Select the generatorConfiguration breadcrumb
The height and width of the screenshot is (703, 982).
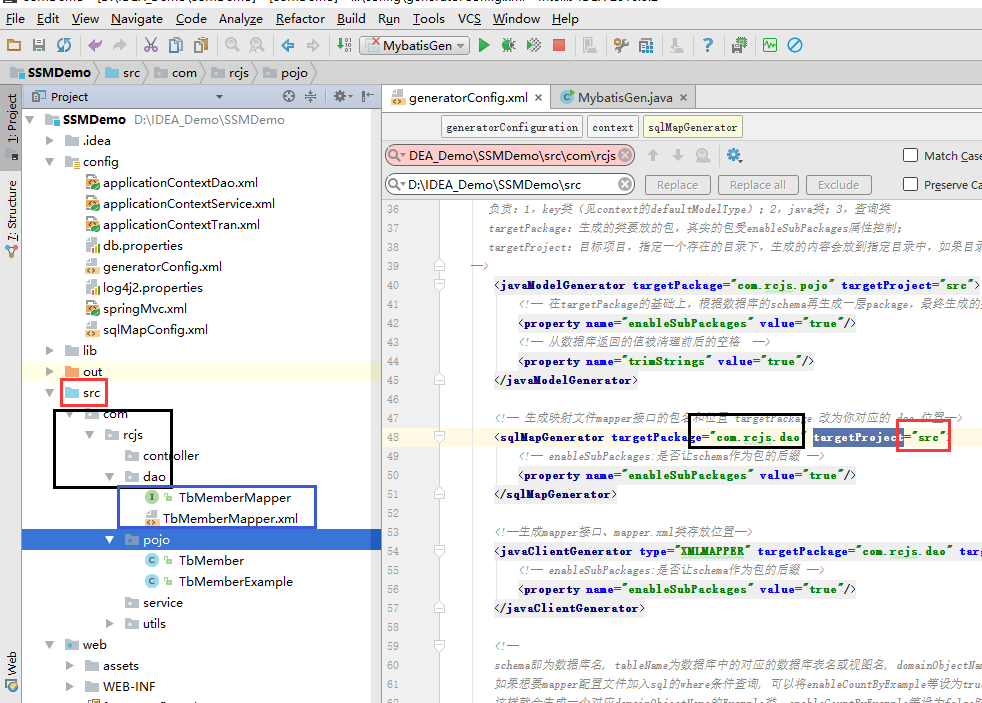point(512,127)
